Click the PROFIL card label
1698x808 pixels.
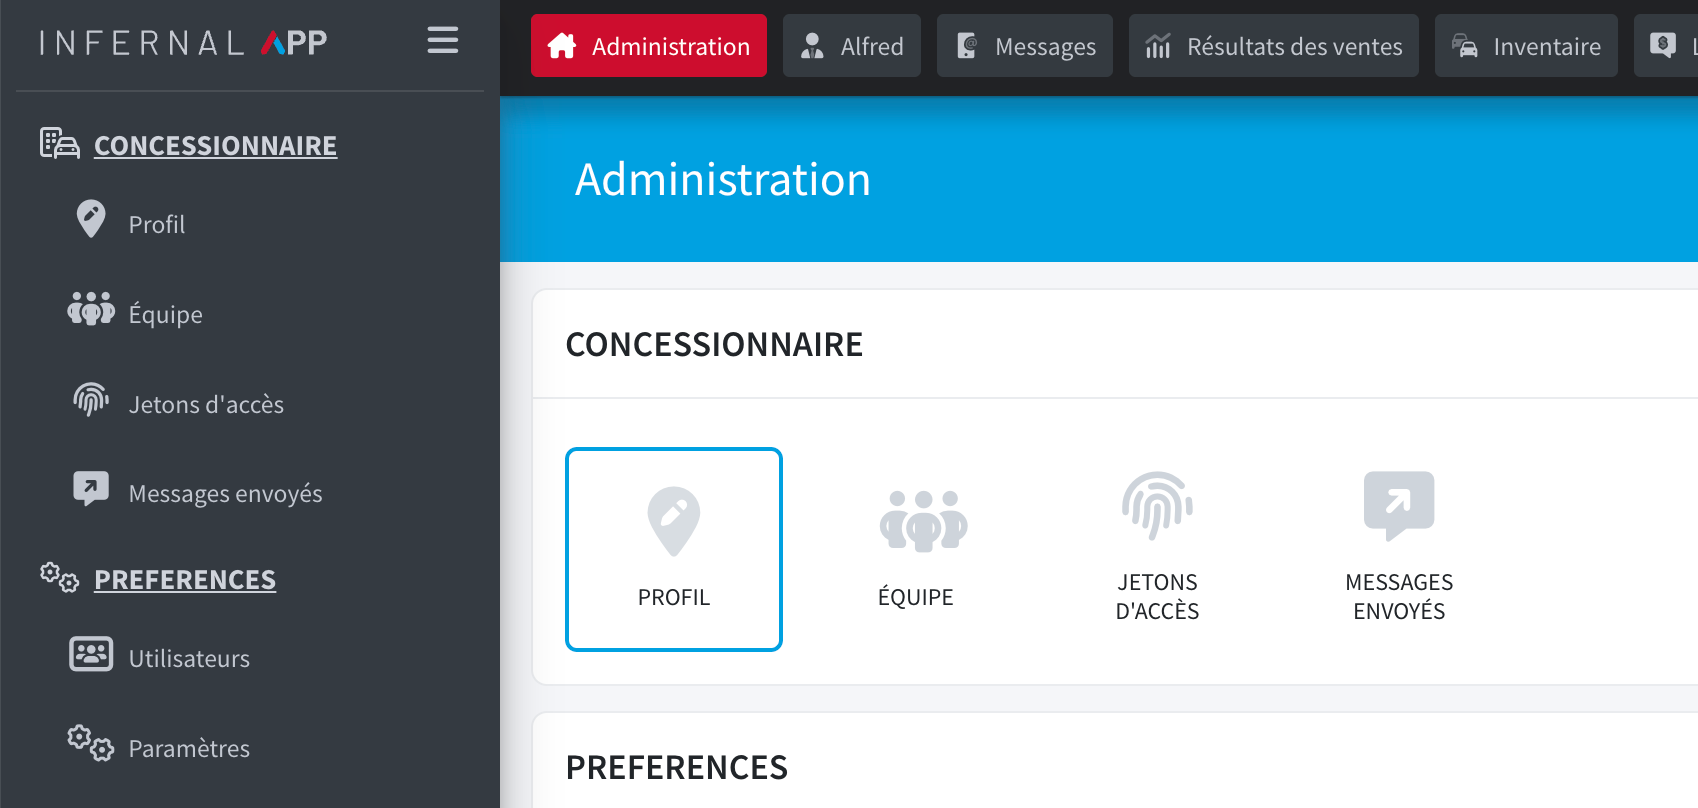(674, 597)
